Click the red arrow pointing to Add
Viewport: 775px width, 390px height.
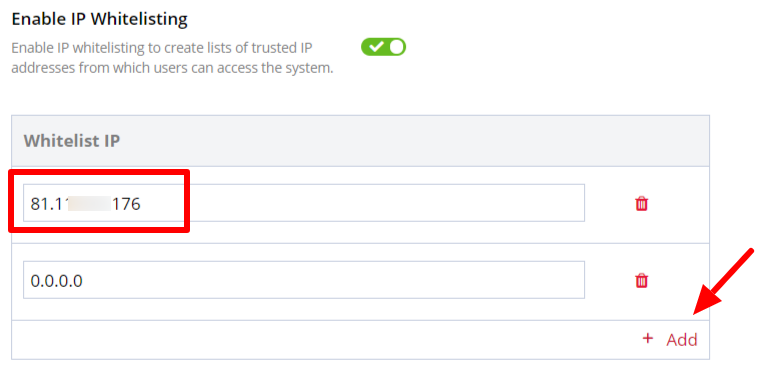(x=723, y=281)
